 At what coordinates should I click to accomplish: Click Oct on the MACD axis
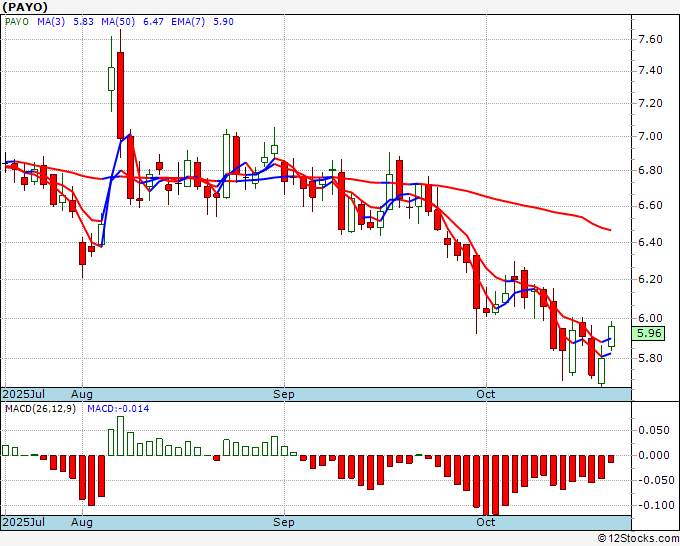click(x=485, y=522)
